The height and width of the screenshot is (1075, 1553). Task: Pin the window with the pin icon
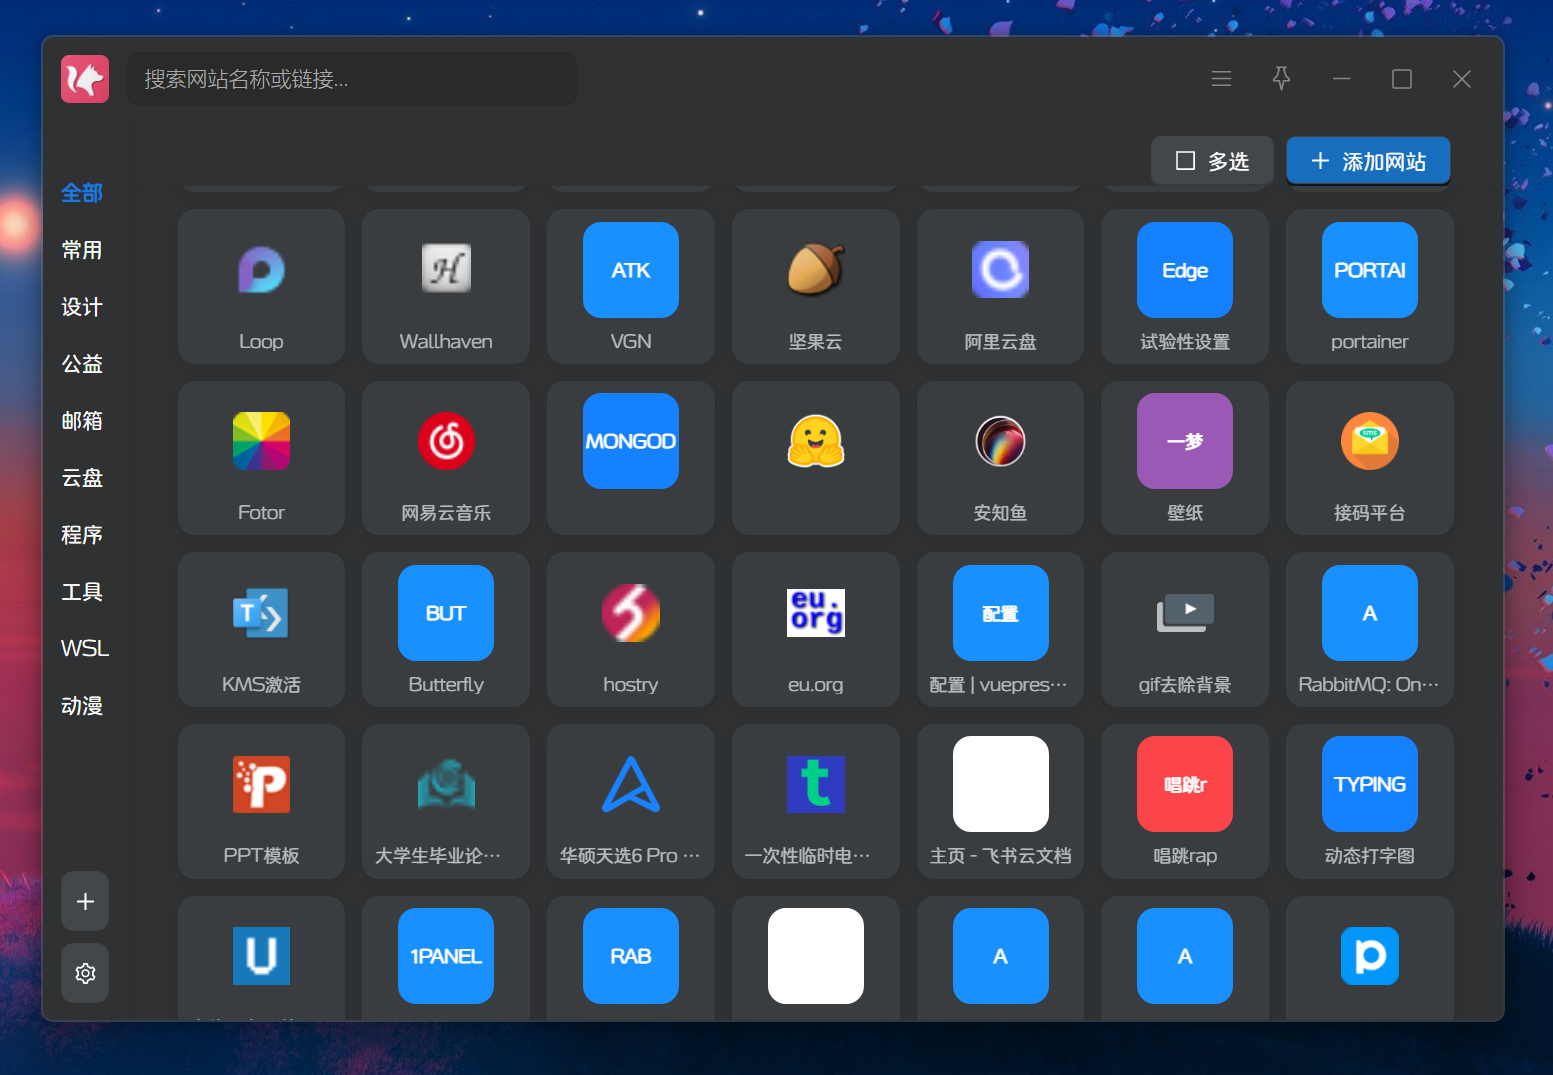(x=1281, y=78)
